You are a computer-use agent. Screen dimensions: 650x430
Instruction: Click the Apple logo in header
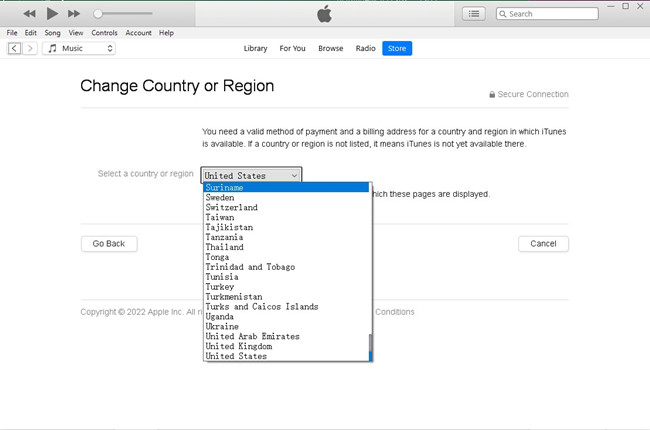coord(325,14)
